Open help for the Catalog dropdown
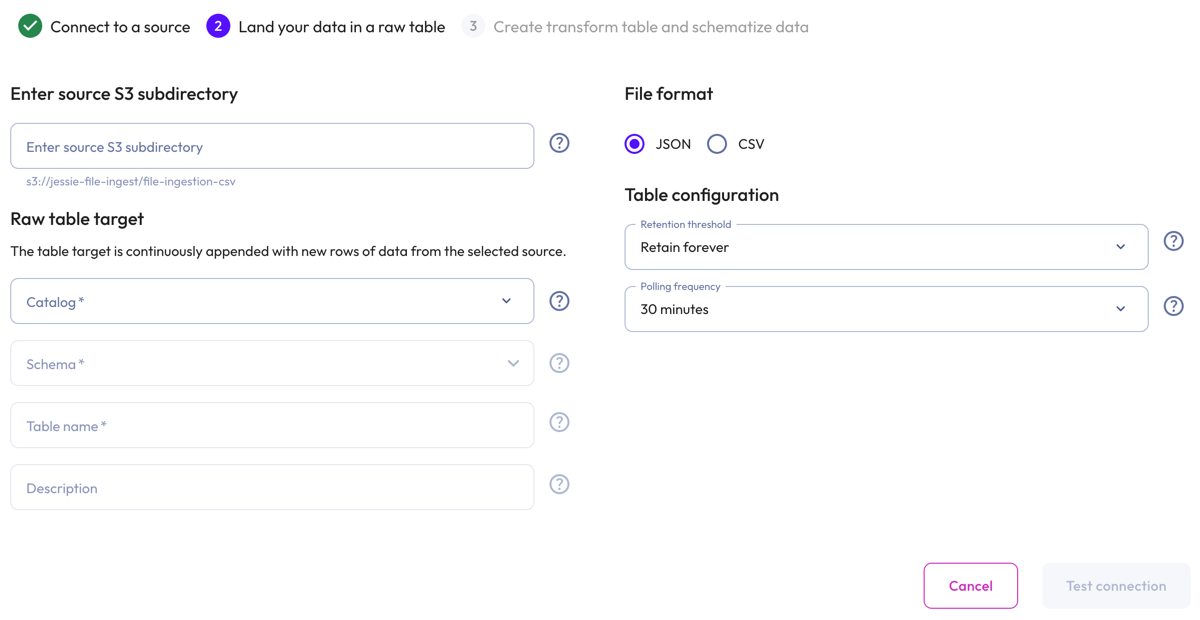This screenshot has width=1200, height=620. [x=559, y=300]
